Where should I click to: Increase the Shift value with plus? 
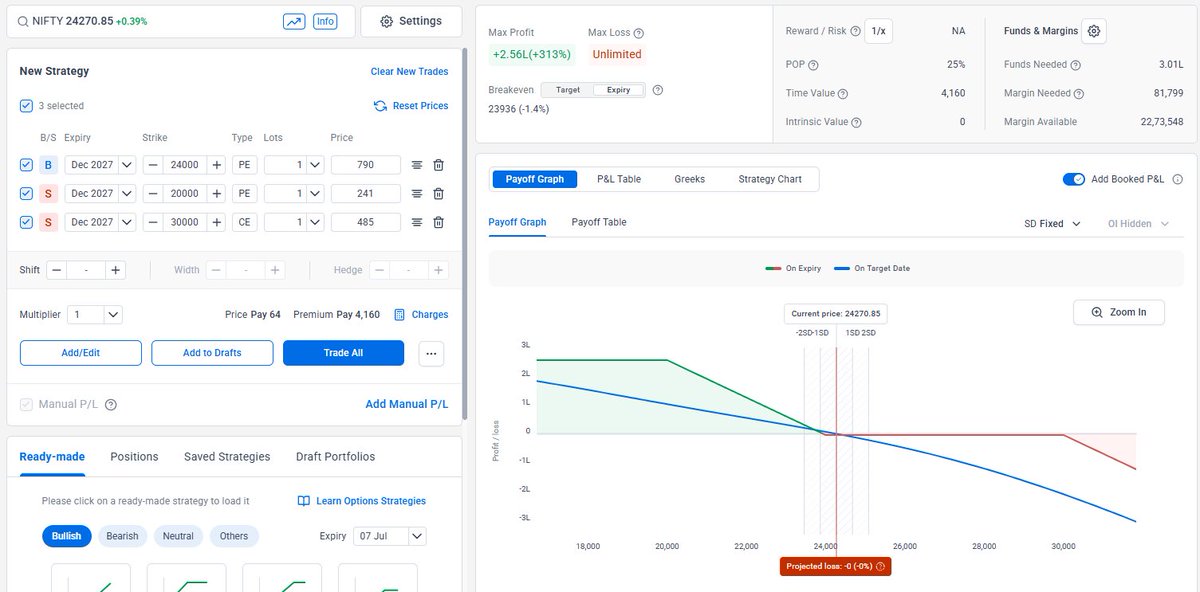click(116, 270)
